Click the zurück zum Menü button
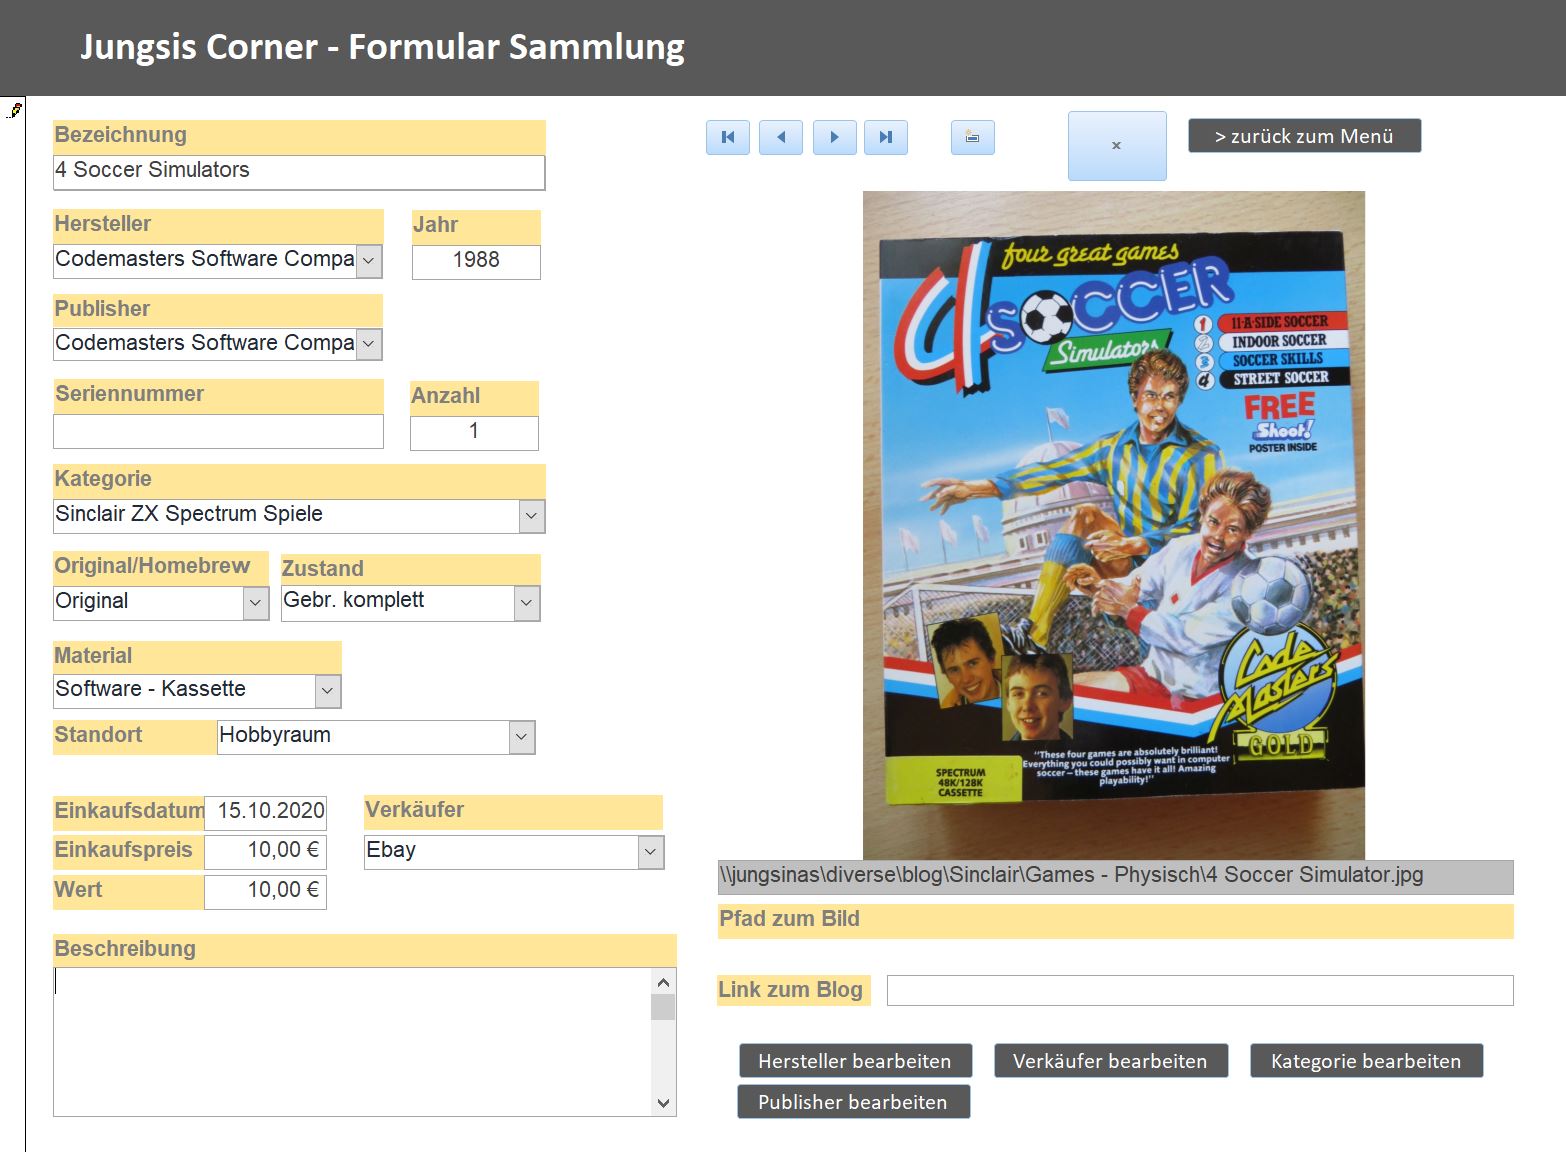 [x=1304, y=136]
